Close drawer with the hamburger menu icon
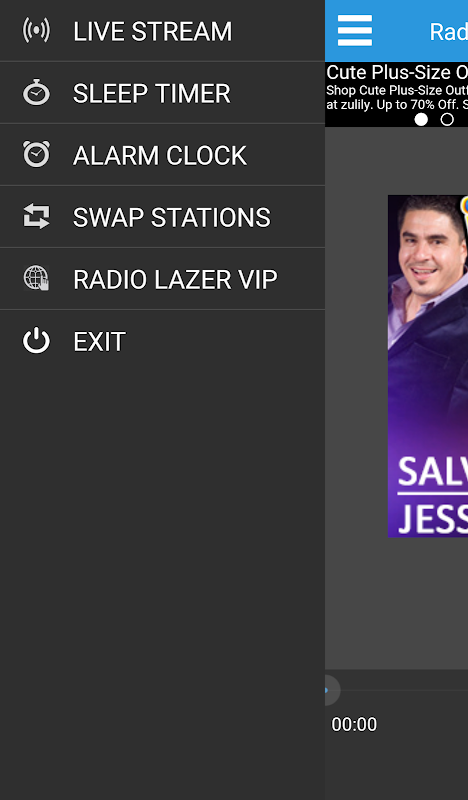The height and width of the screenshot is (800, 468). pyautogui.click(x=355, y=31)
